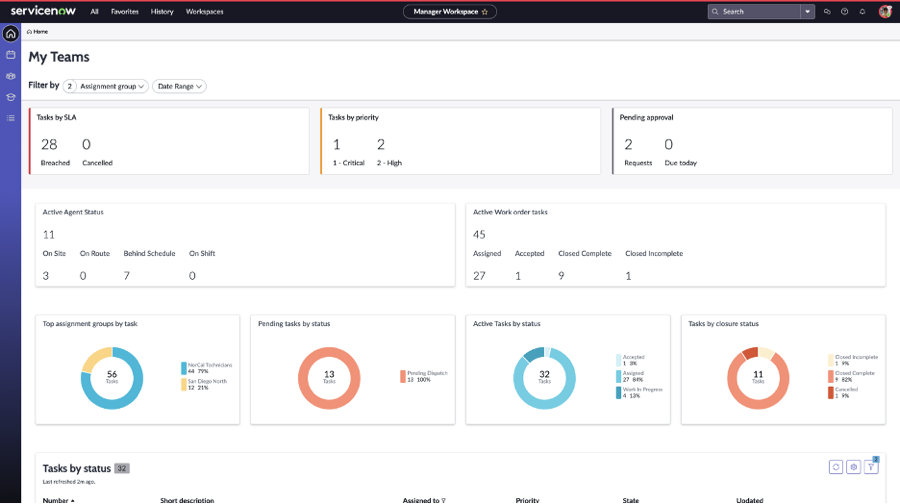Click the Active Work order tasks total 45
This screenshot has height=504, width=900.
tap(479, 235)
